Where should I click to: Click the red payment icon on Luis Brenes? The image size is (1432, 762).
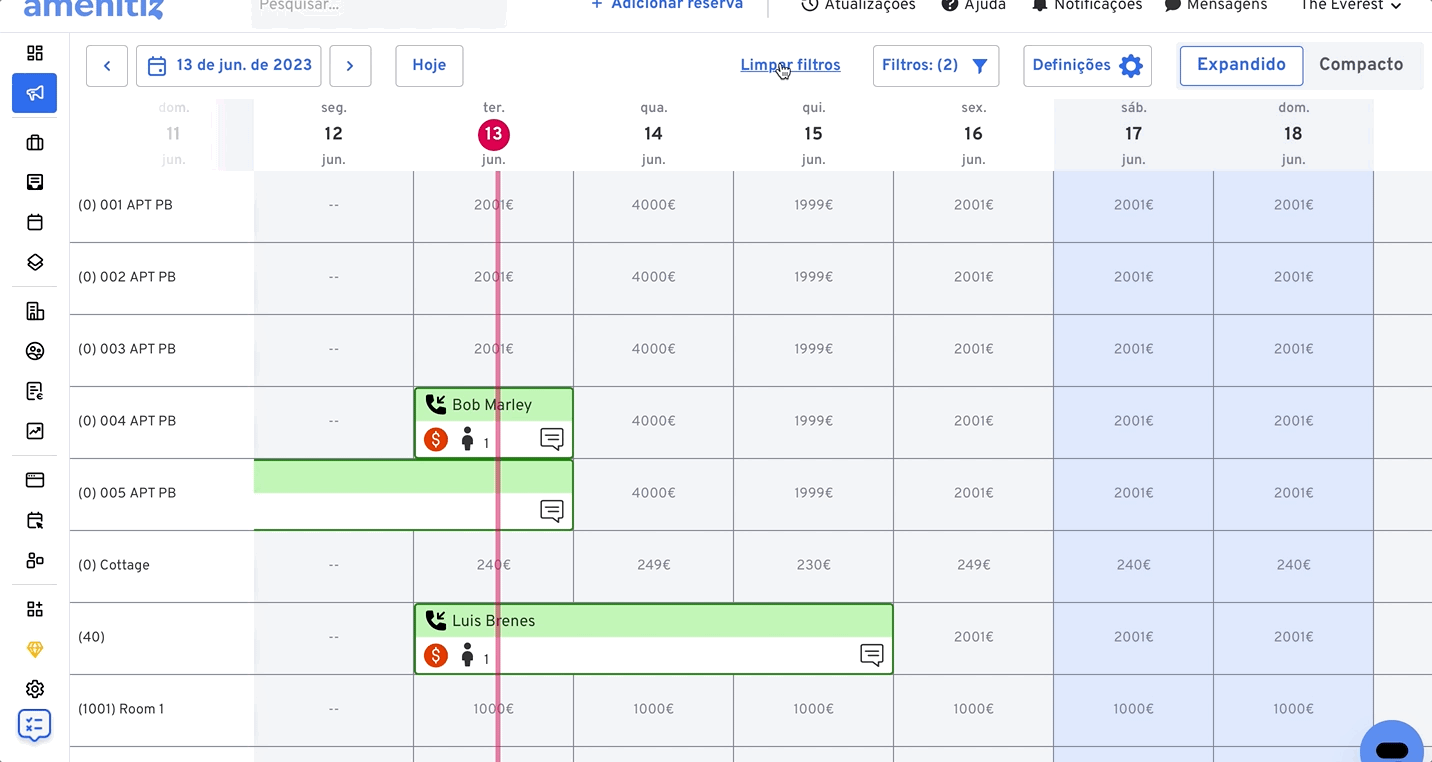click(436, 656)
